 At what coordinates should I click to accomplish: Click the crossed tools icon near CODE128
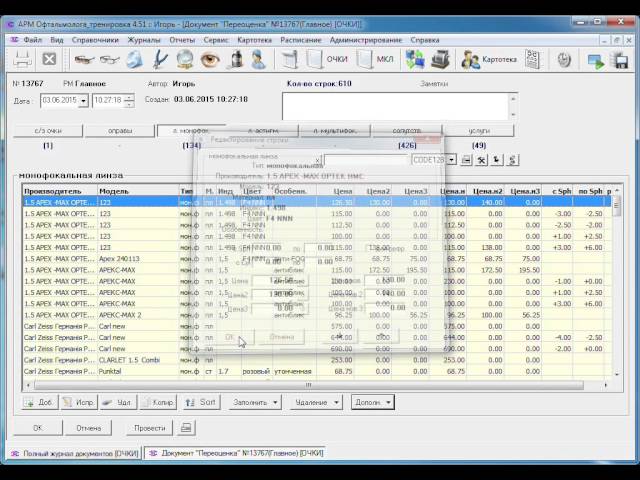[x=482, y=160]
